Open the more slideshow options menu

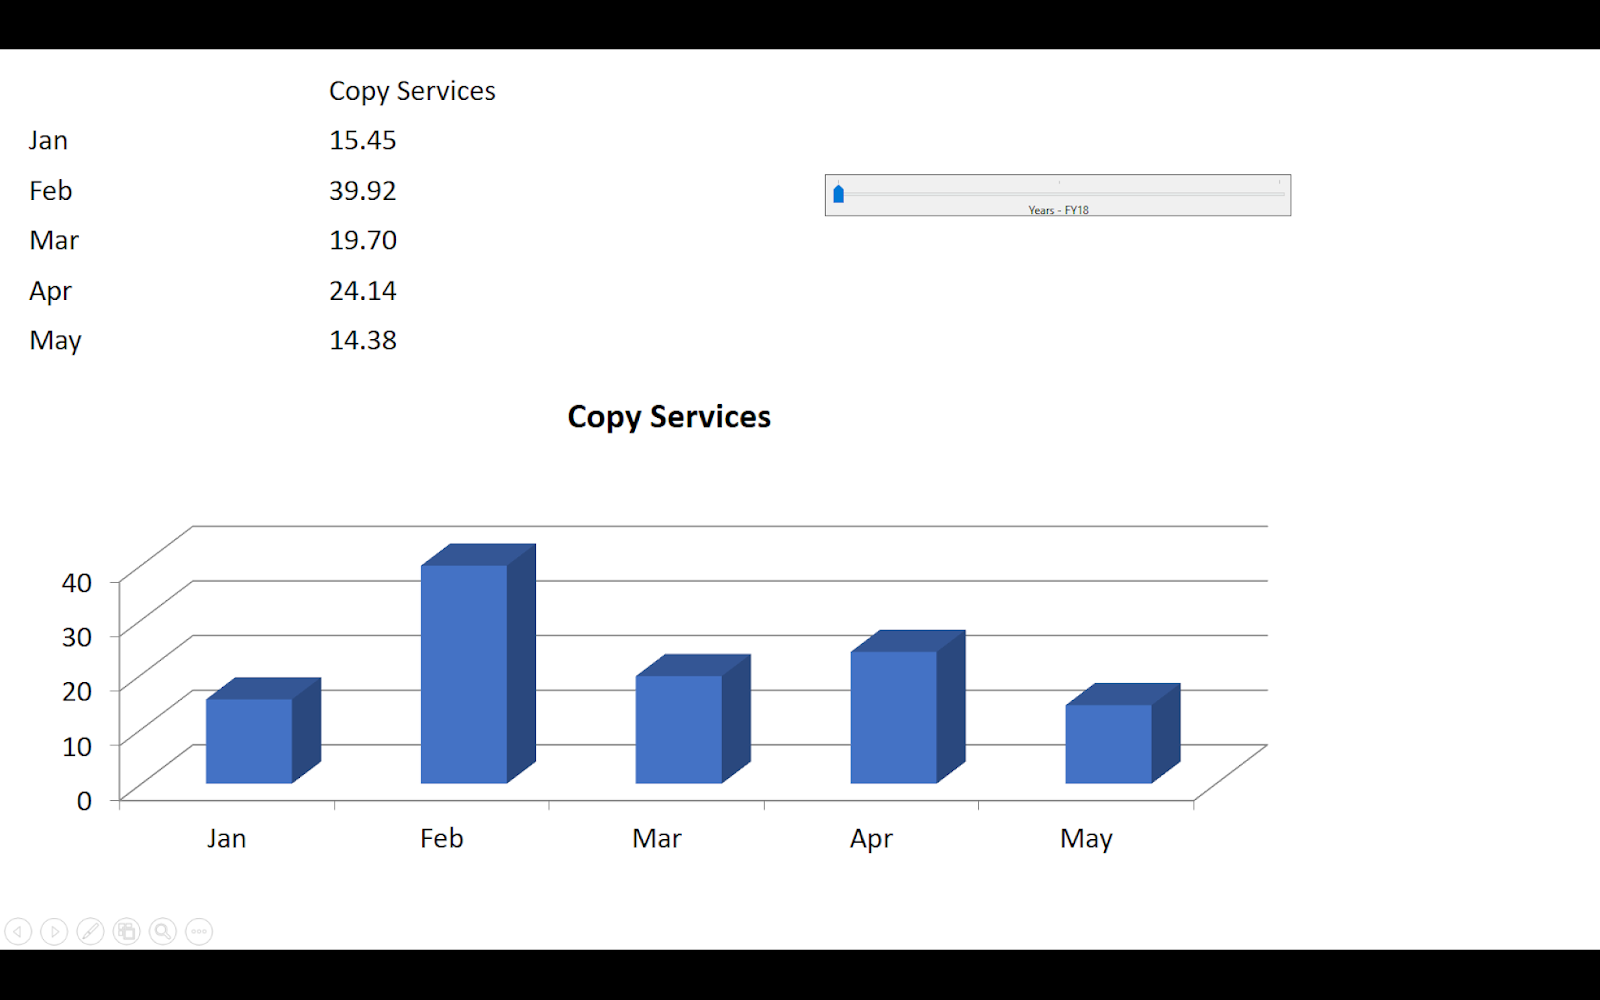(198, 931)
